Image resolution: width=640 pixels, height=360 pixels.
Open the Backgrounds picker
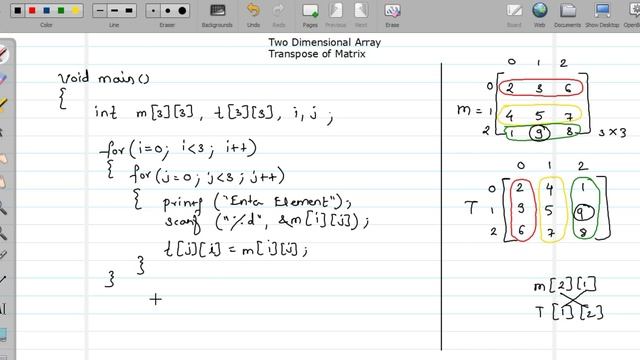click(217, 15)
